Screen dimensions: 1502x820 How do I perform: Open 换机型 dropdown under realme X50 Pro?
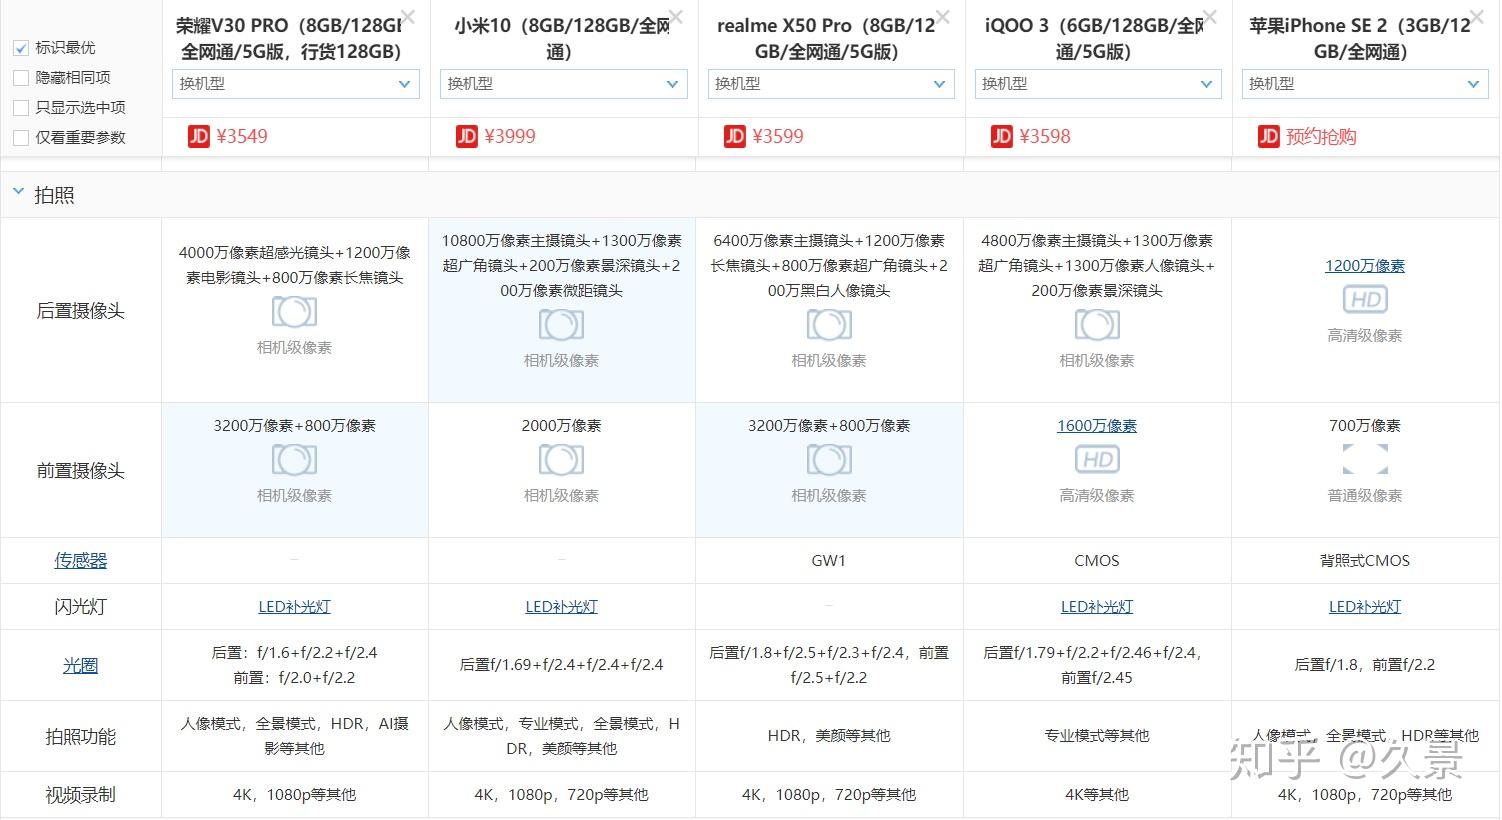click(x=831, y=84)
